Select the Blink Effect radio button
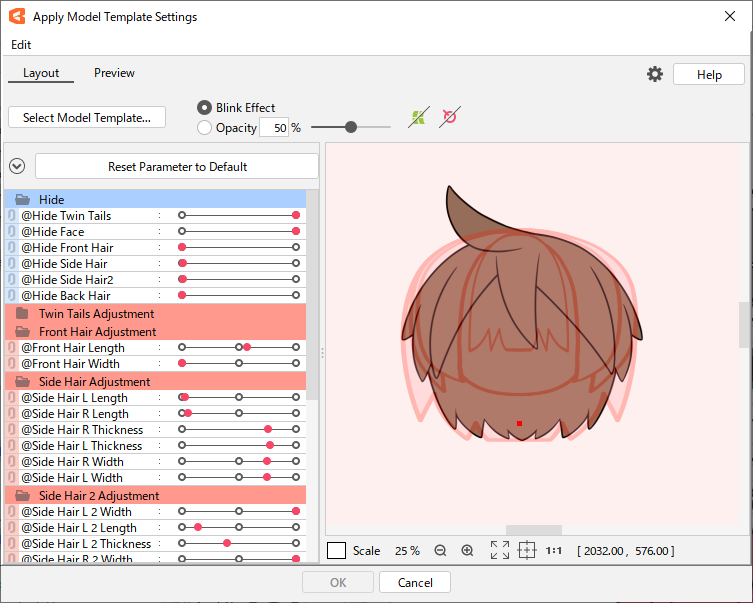753x603 pixels. [x=205, y=108]
